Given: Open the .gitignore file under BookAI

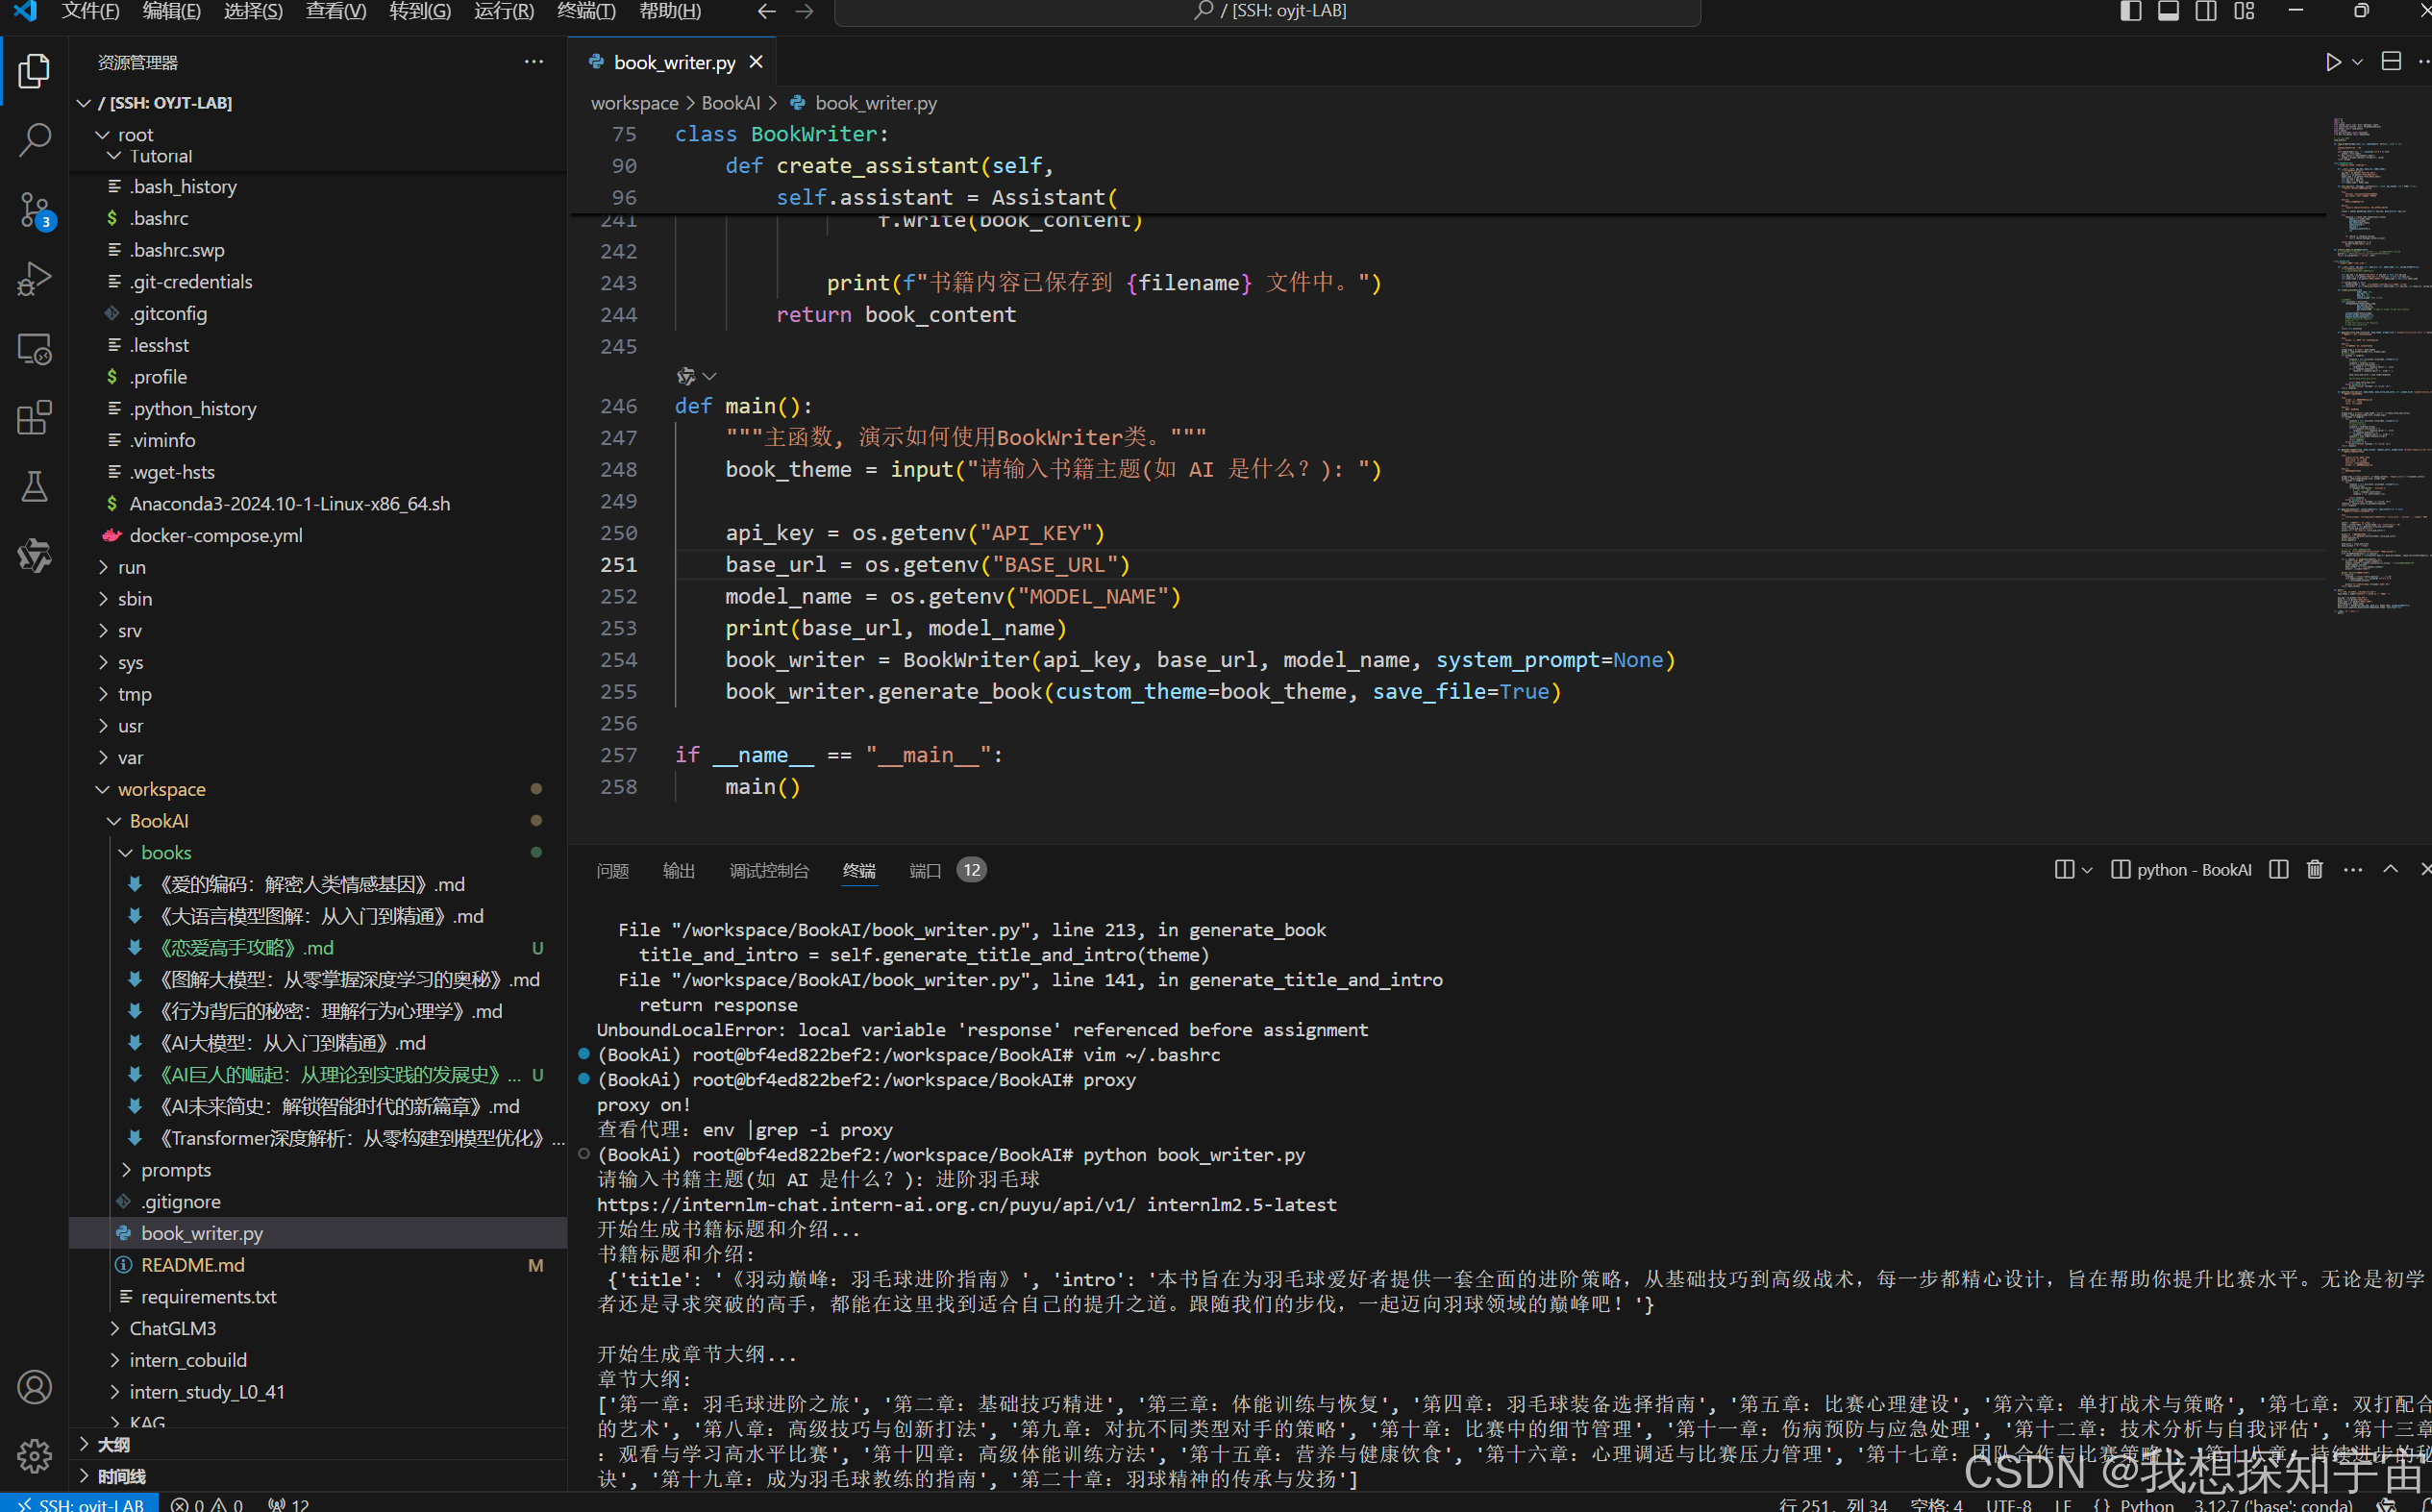Looking at the screenshot, I should tap(180, 1201).
